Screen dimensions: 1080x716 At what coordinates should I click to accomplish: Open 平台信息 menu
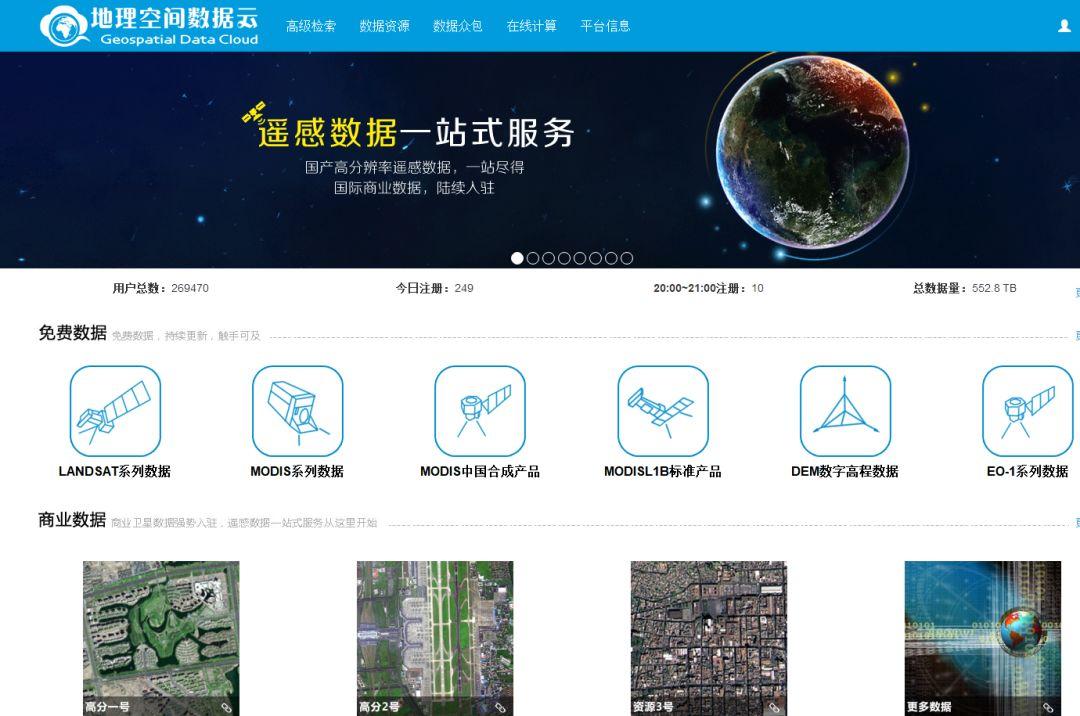[x=605, y=26]
